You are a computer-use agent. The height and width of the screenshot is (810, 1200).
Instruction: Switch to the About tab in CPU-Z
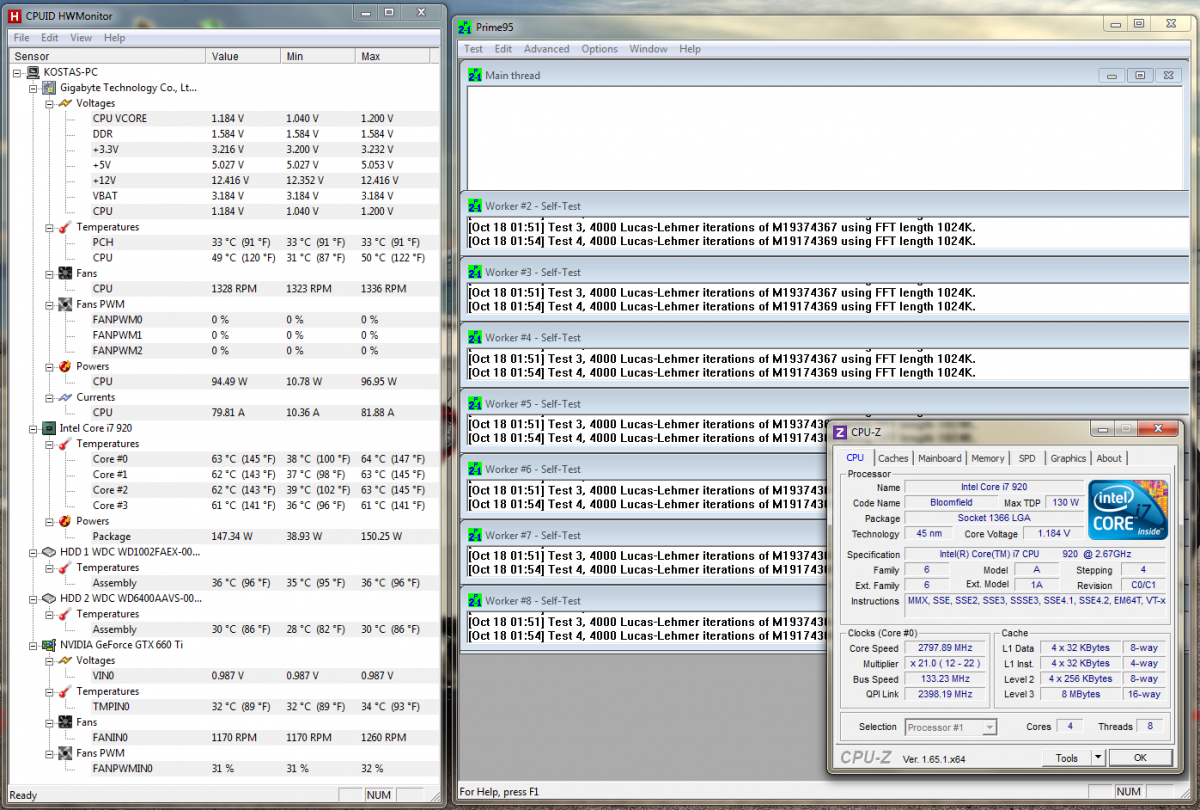tap(1109, 458)
